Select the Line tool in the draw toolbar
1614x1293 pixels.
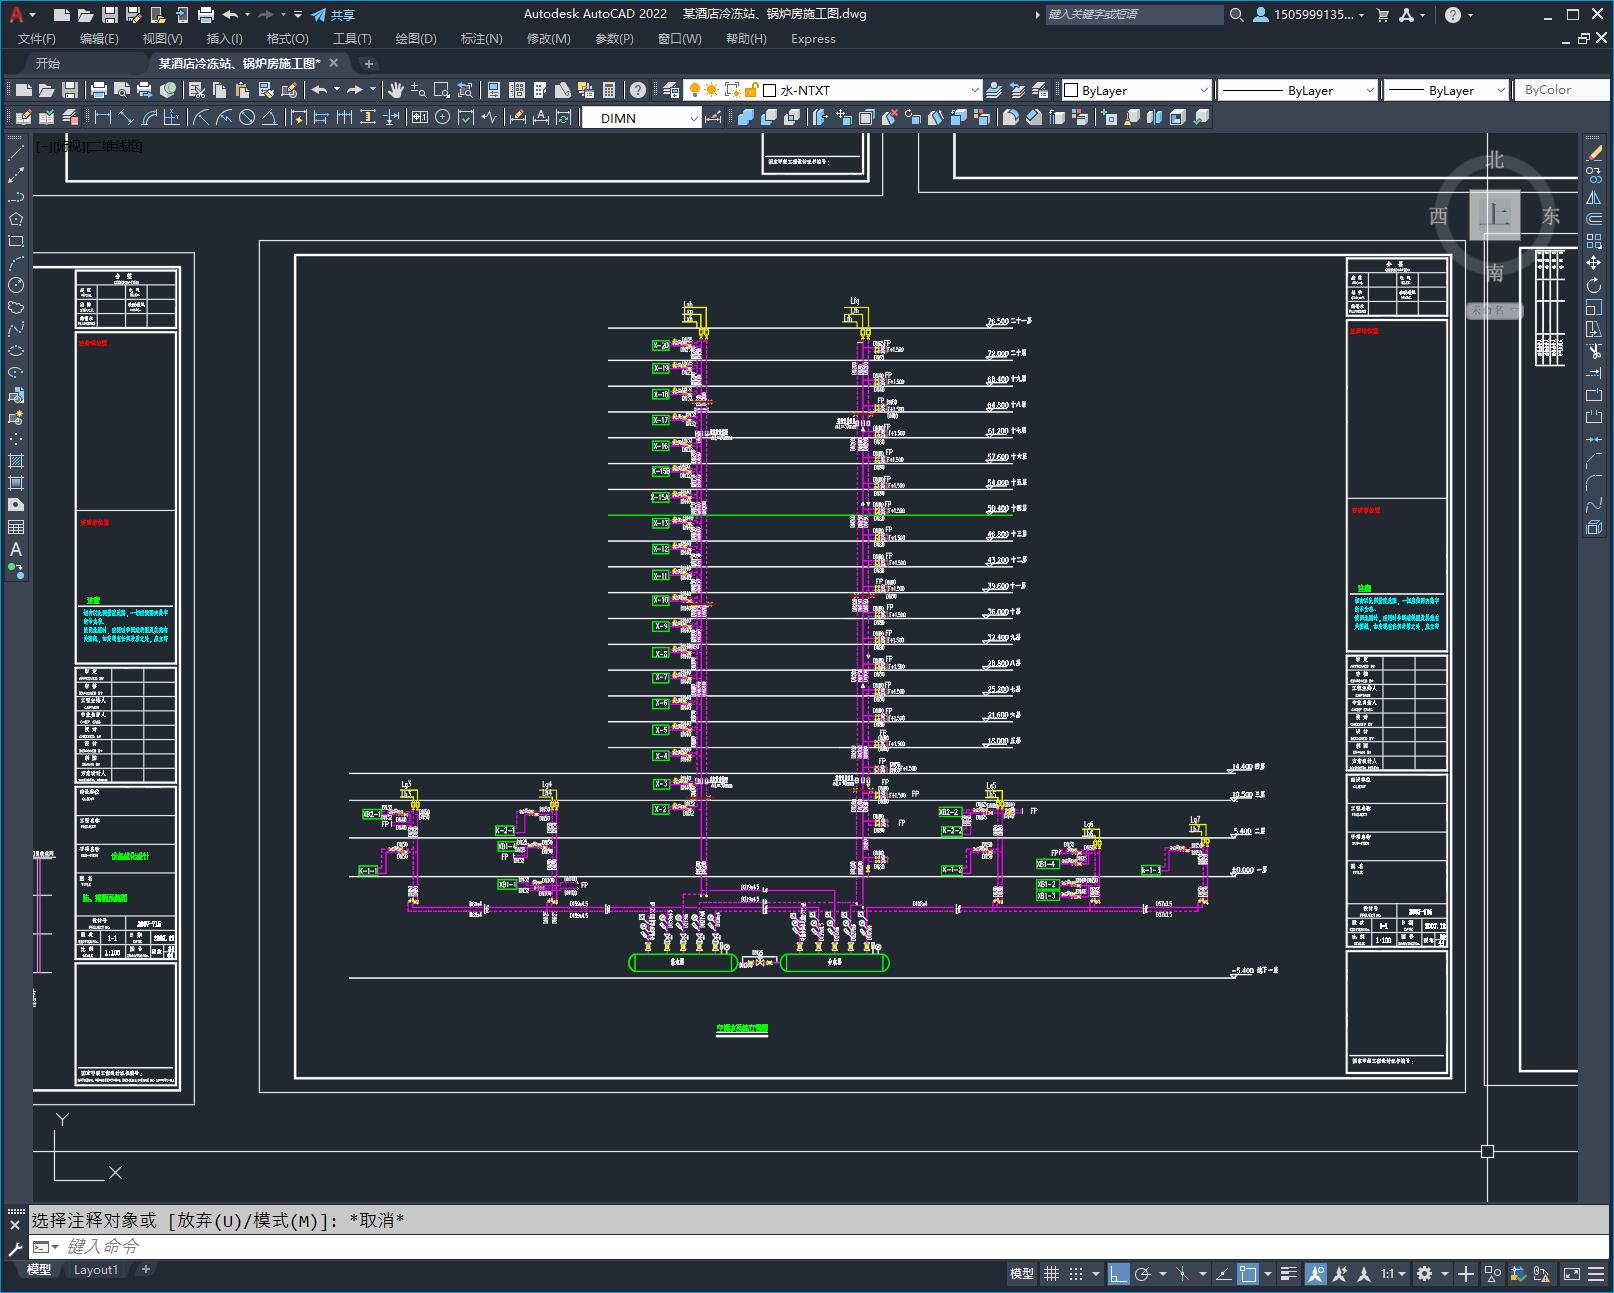tap(16, 154)
